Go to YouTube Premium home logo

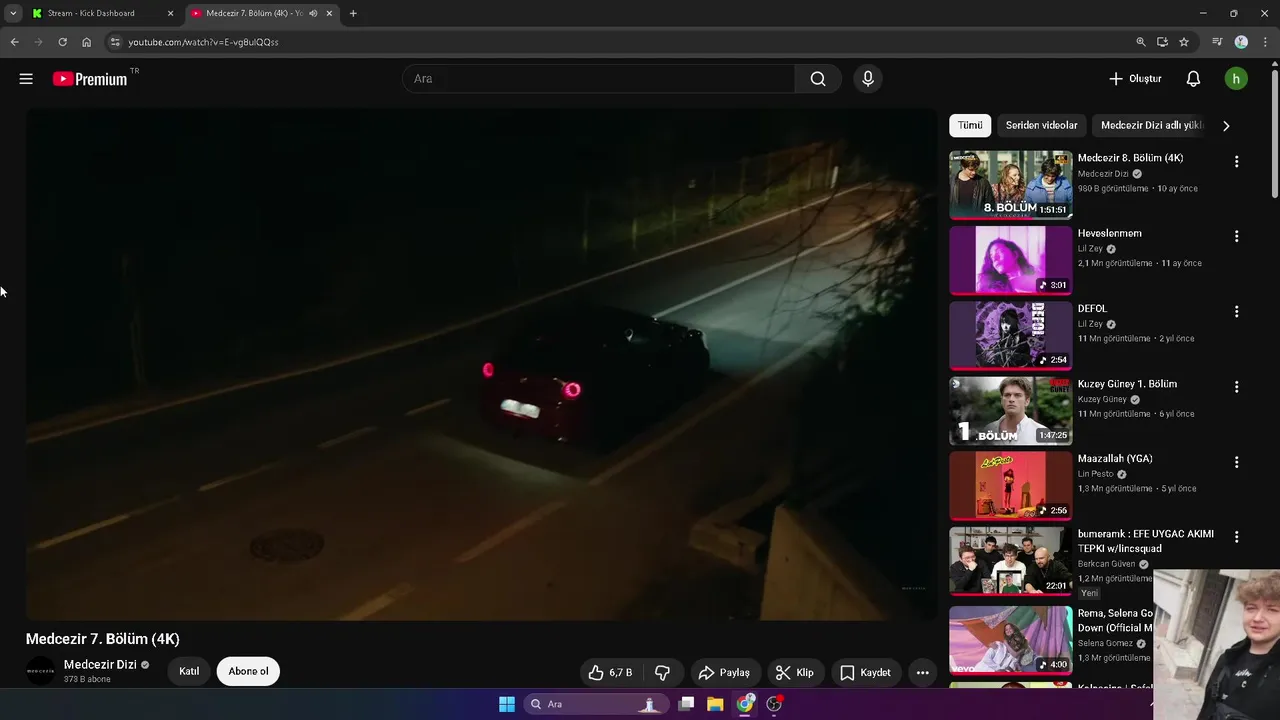[x=90, y=79]
